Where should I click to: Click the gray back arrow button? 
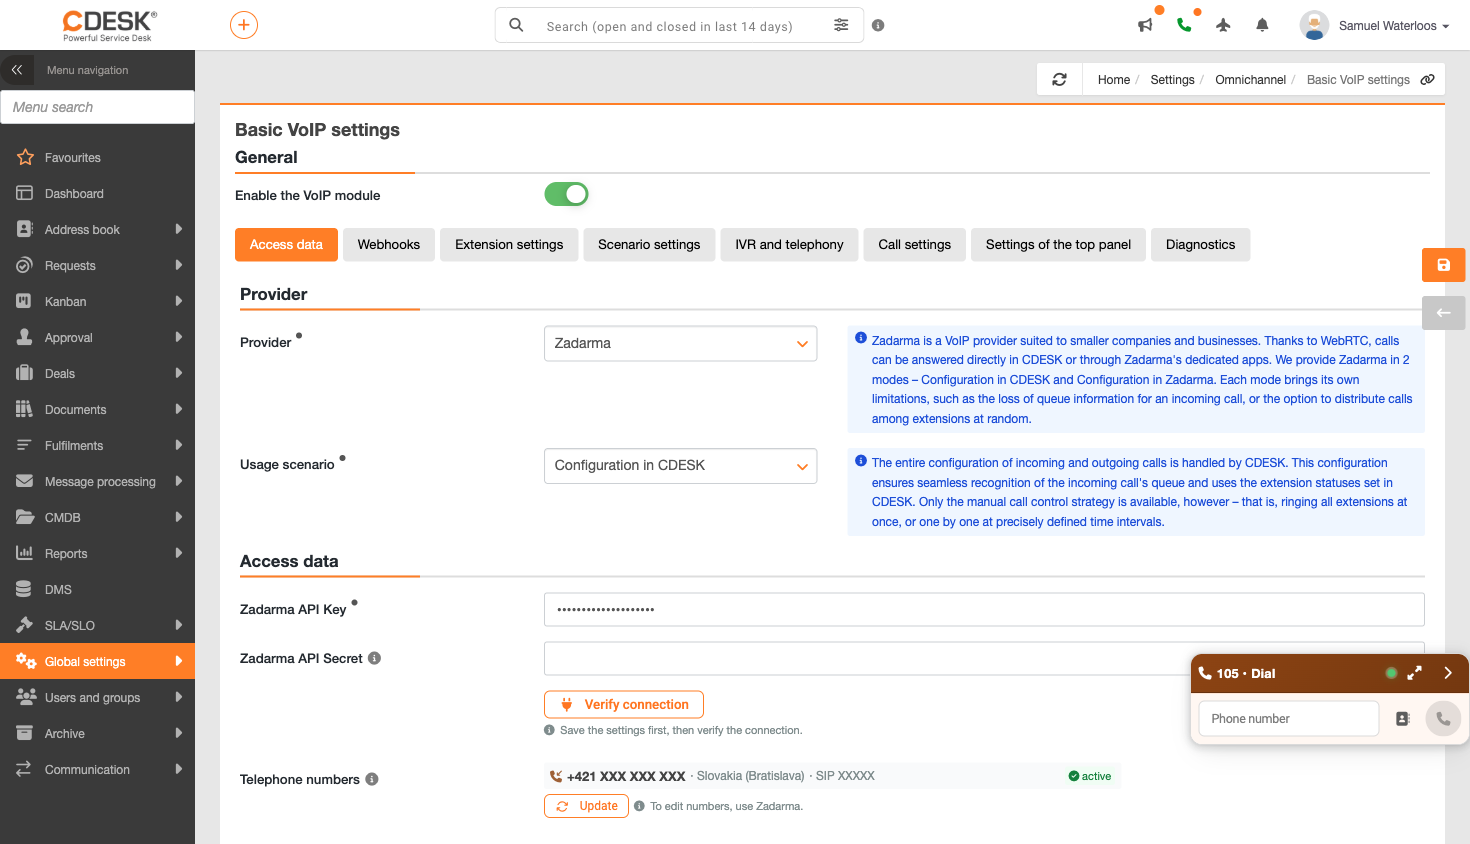tap(1443, 313)
